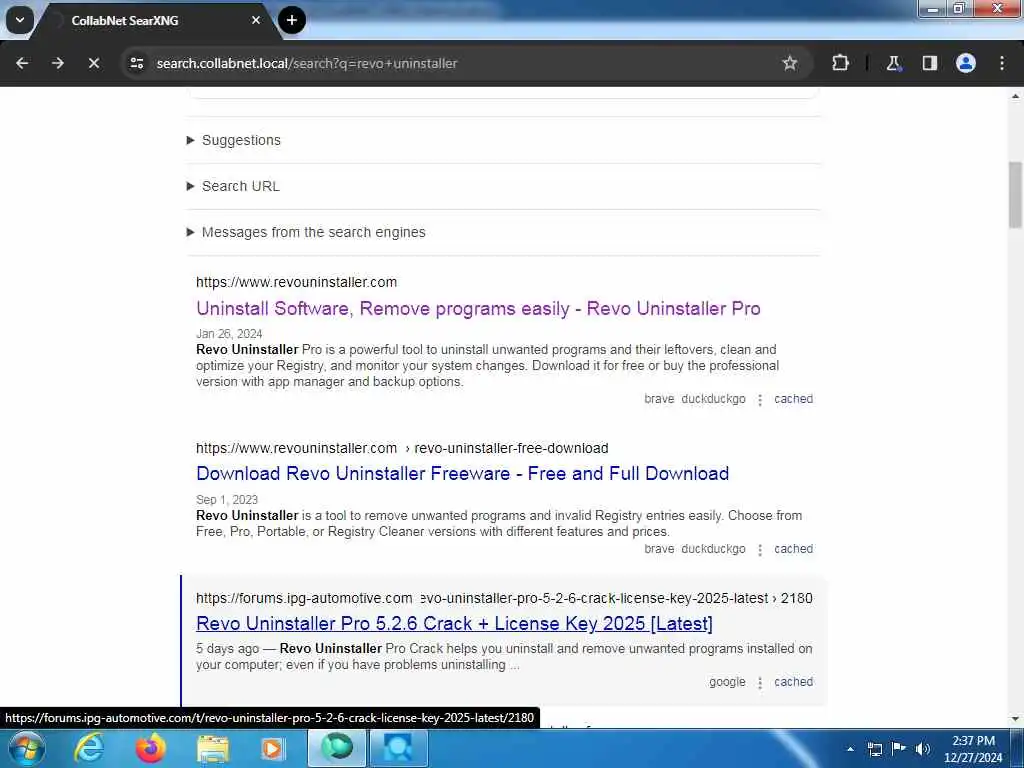Open Uninstall Software Revo Uninstaller Pro result
This screenshot has width=1024, height=768.
click(478, 308)
